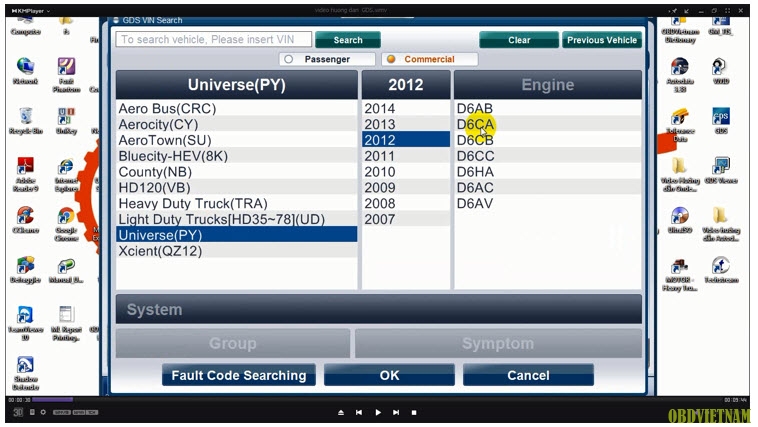The image size is (758, 427).
Task: Select County(NB) in model list
Action: 236,172
